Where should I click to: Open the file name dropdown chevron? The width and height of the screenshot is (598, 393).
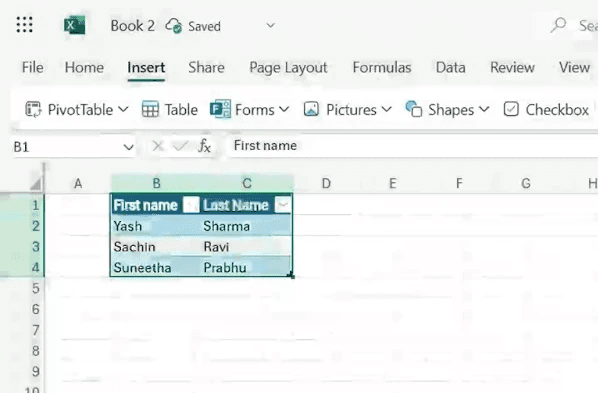[270, 26]
